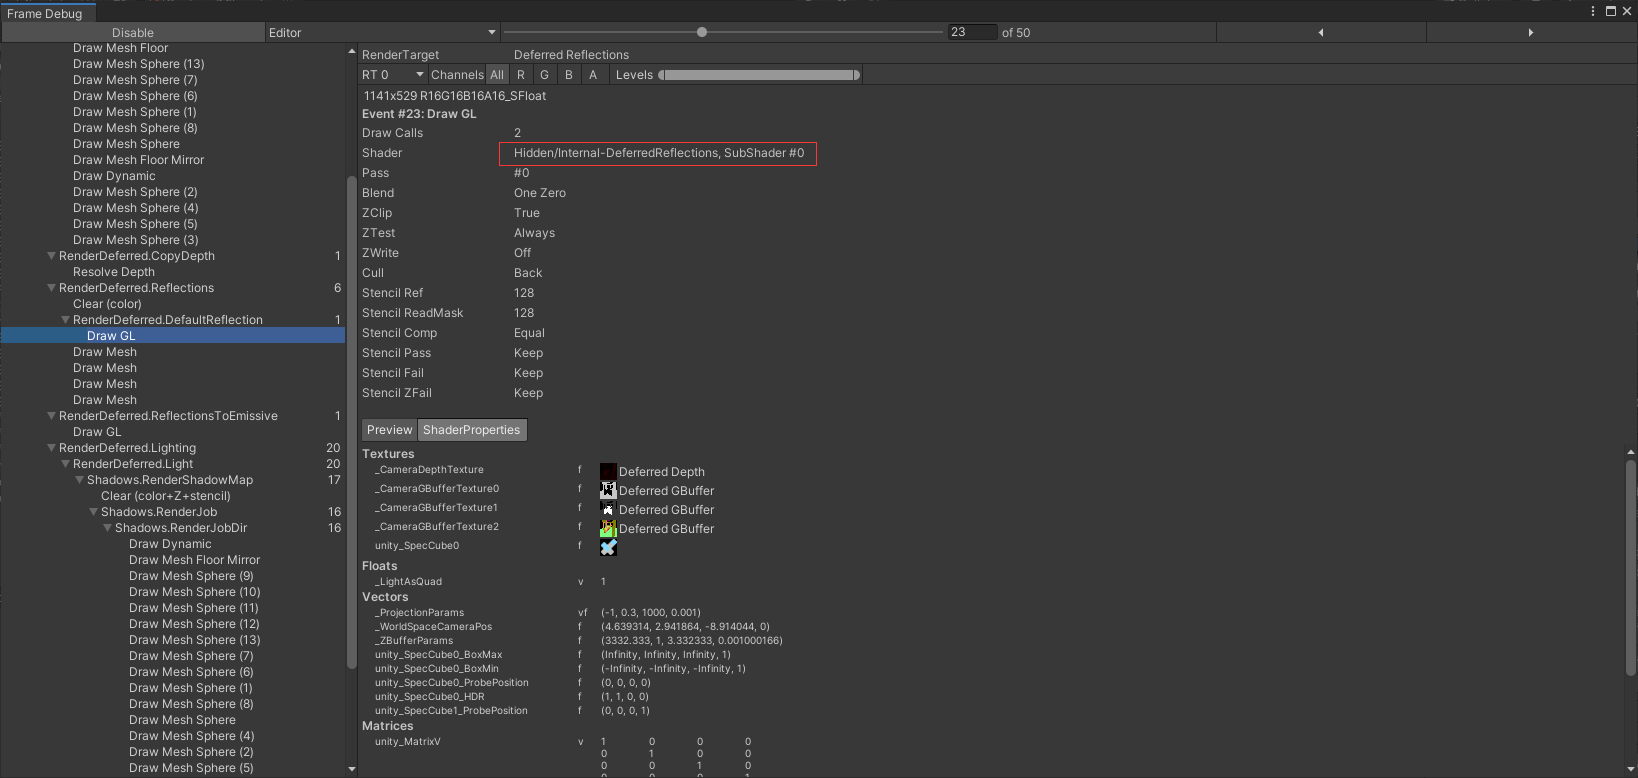Maximize the Frame Debug window
The height and width of the screenshot is (778, 1638).
[1611, 11]
